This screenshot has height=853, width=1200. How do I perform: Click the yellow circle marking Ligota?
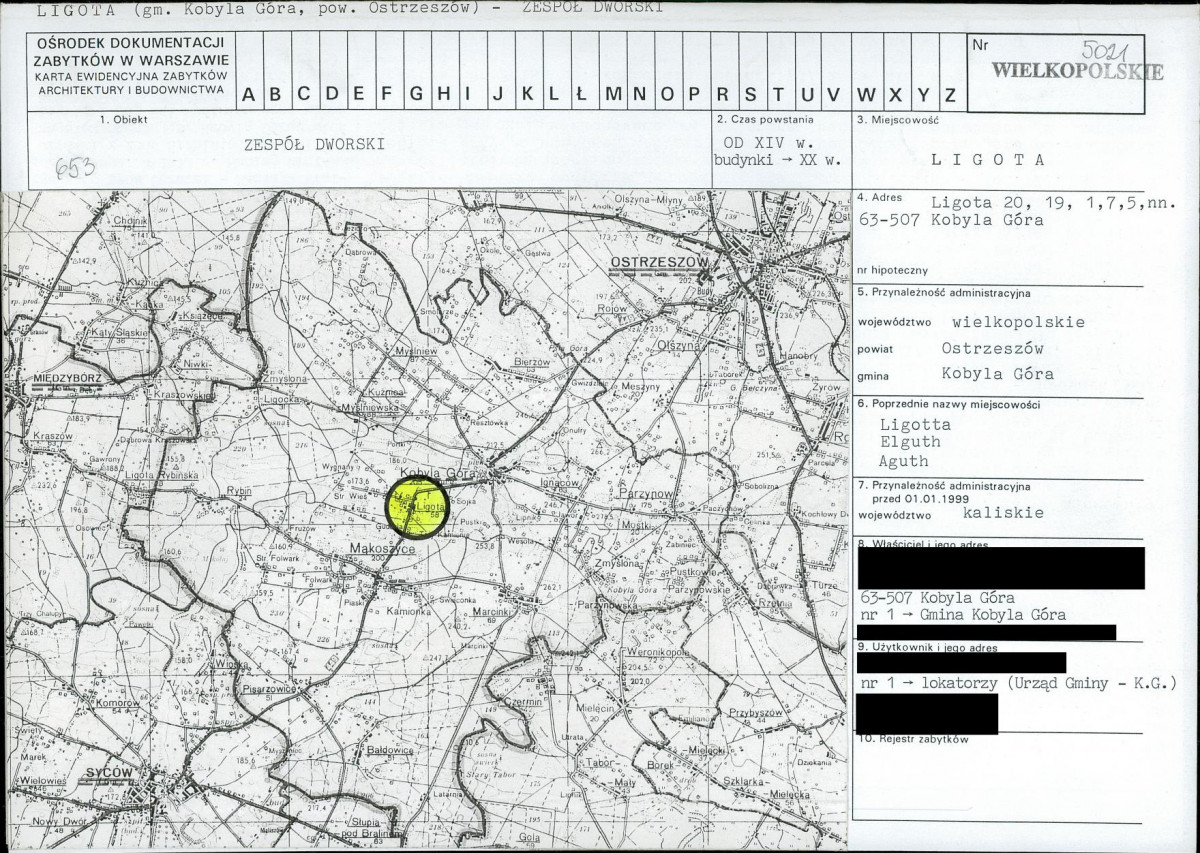[x=417, y=507]
